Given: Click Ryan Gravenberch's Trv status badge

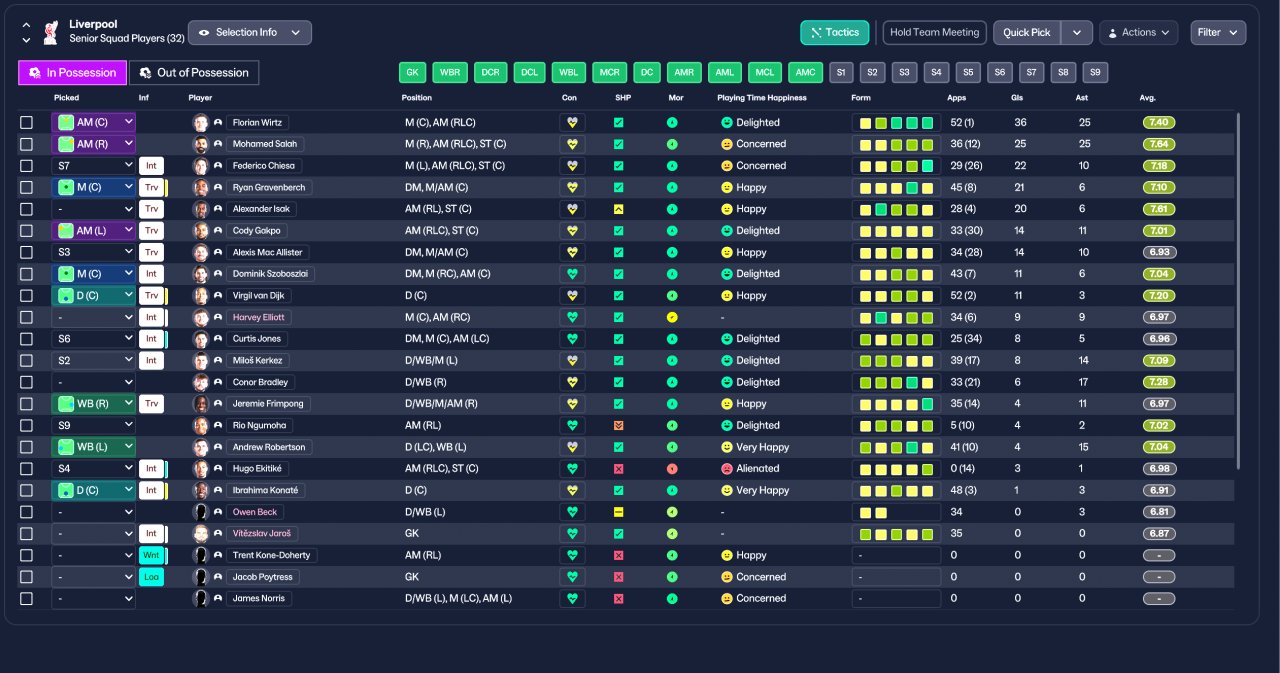Looking at the screenshot, I should coord(152,188).
